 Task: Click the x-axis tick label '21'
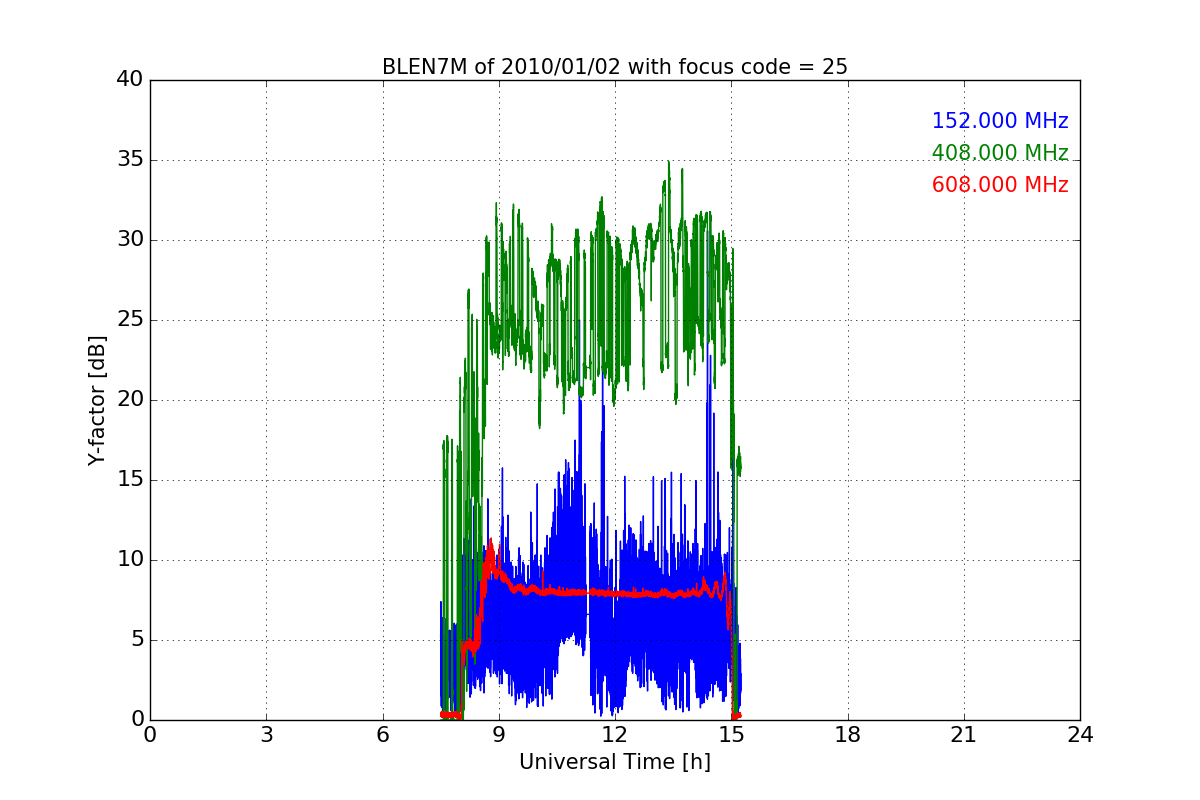[x=964, y=735]
